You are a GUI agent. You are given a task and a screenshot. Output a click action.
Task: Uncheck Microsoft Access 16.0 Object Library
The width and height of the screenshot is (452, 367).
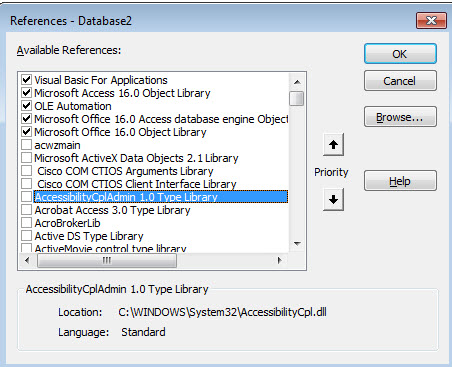26,93
